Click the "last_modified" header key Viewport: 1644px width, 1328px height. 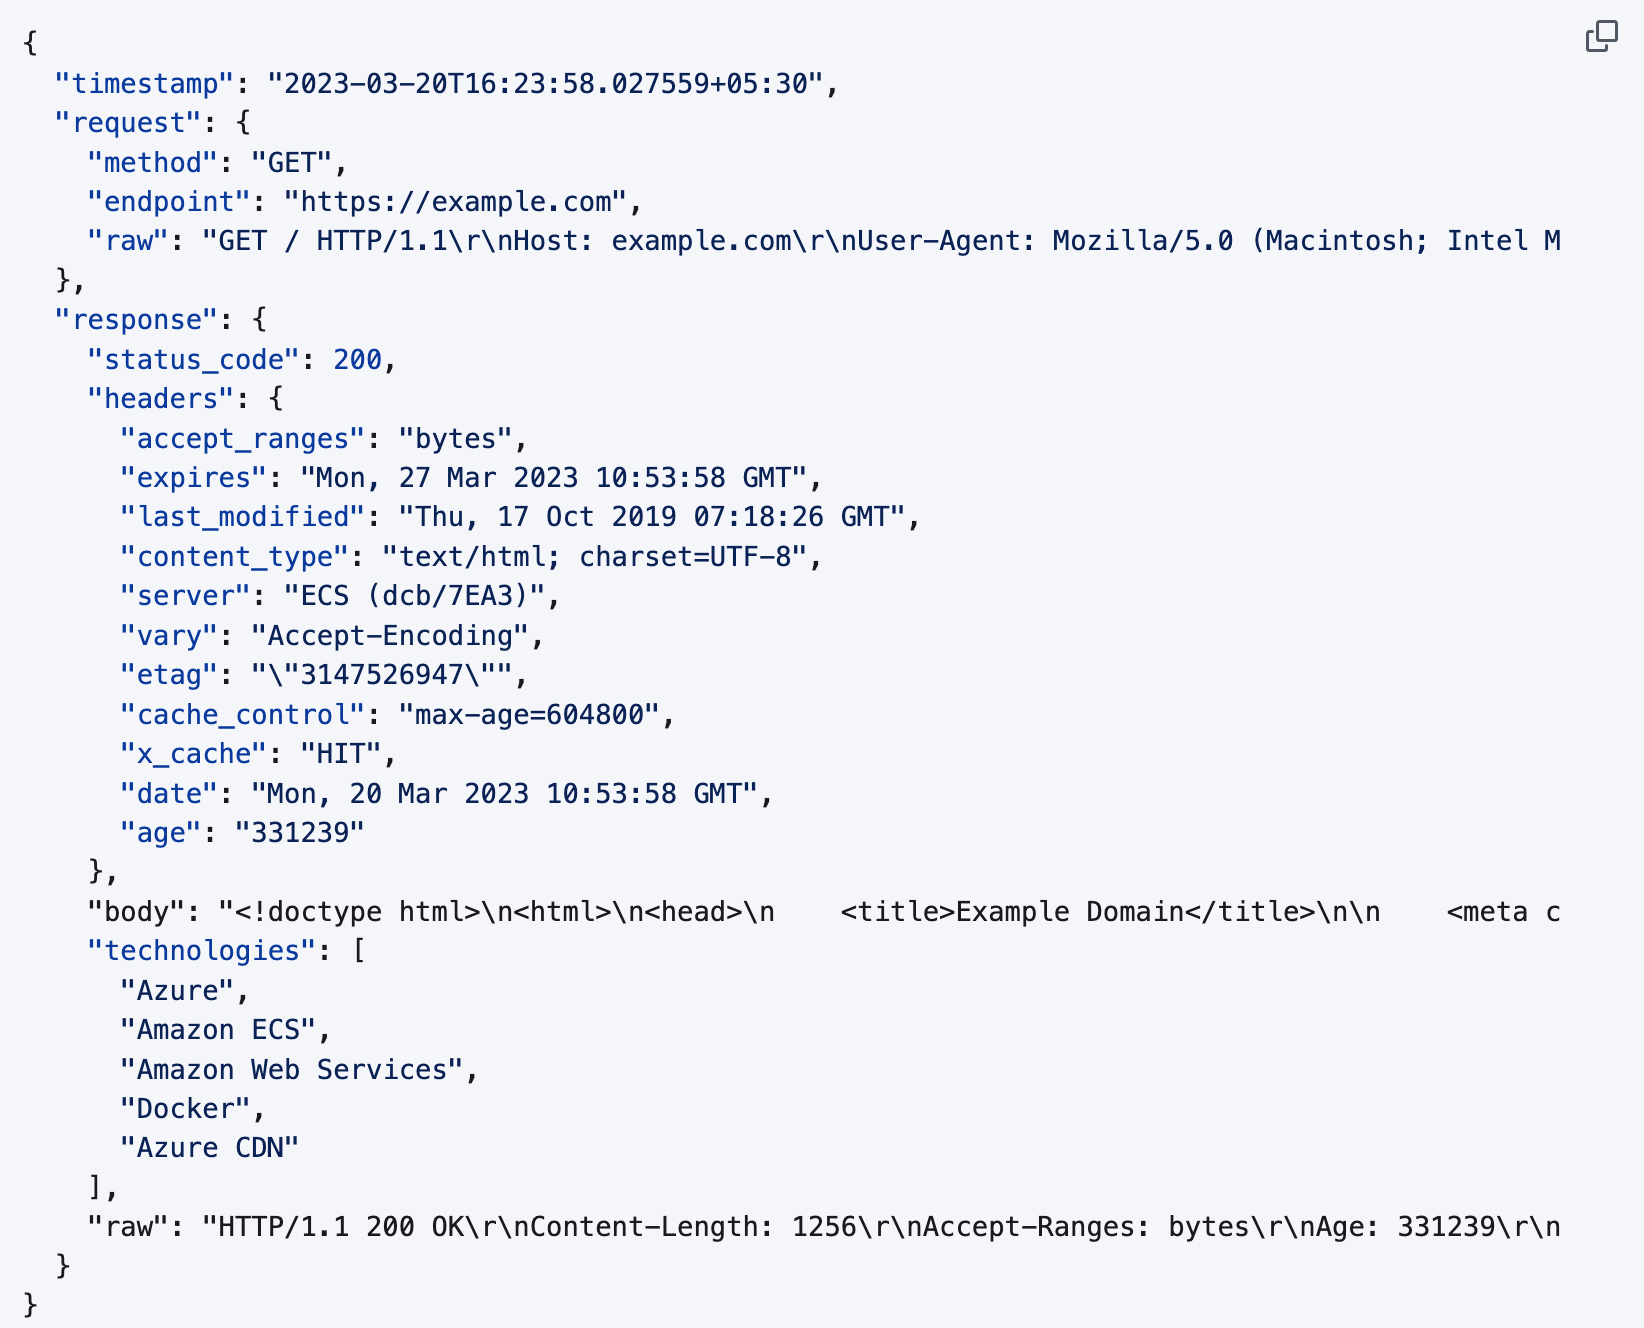pyautogui.click(x=242, y=517)
